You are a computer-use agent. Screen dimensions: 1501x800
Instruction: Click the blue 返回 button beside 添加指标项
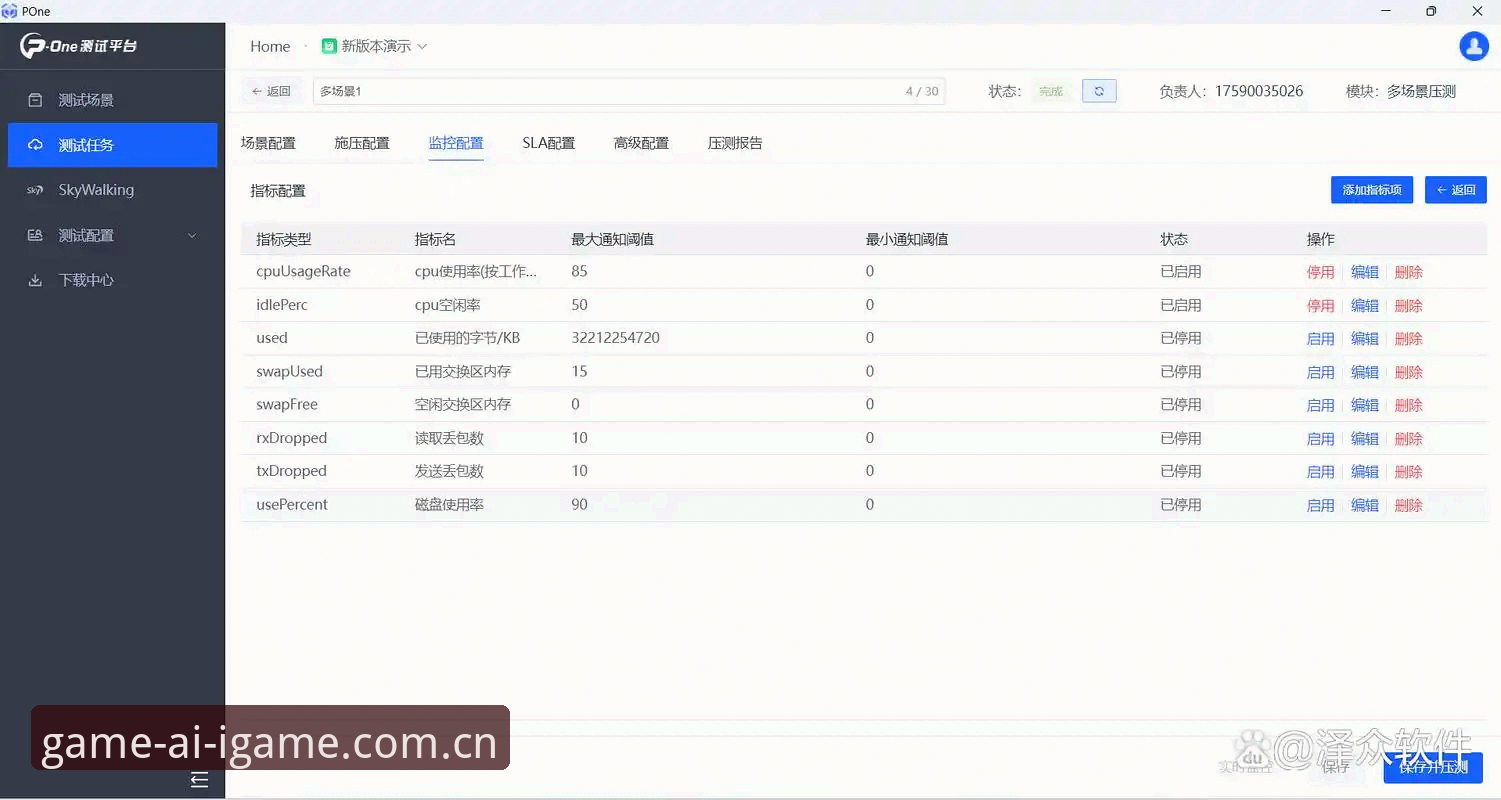(1456, 190)
